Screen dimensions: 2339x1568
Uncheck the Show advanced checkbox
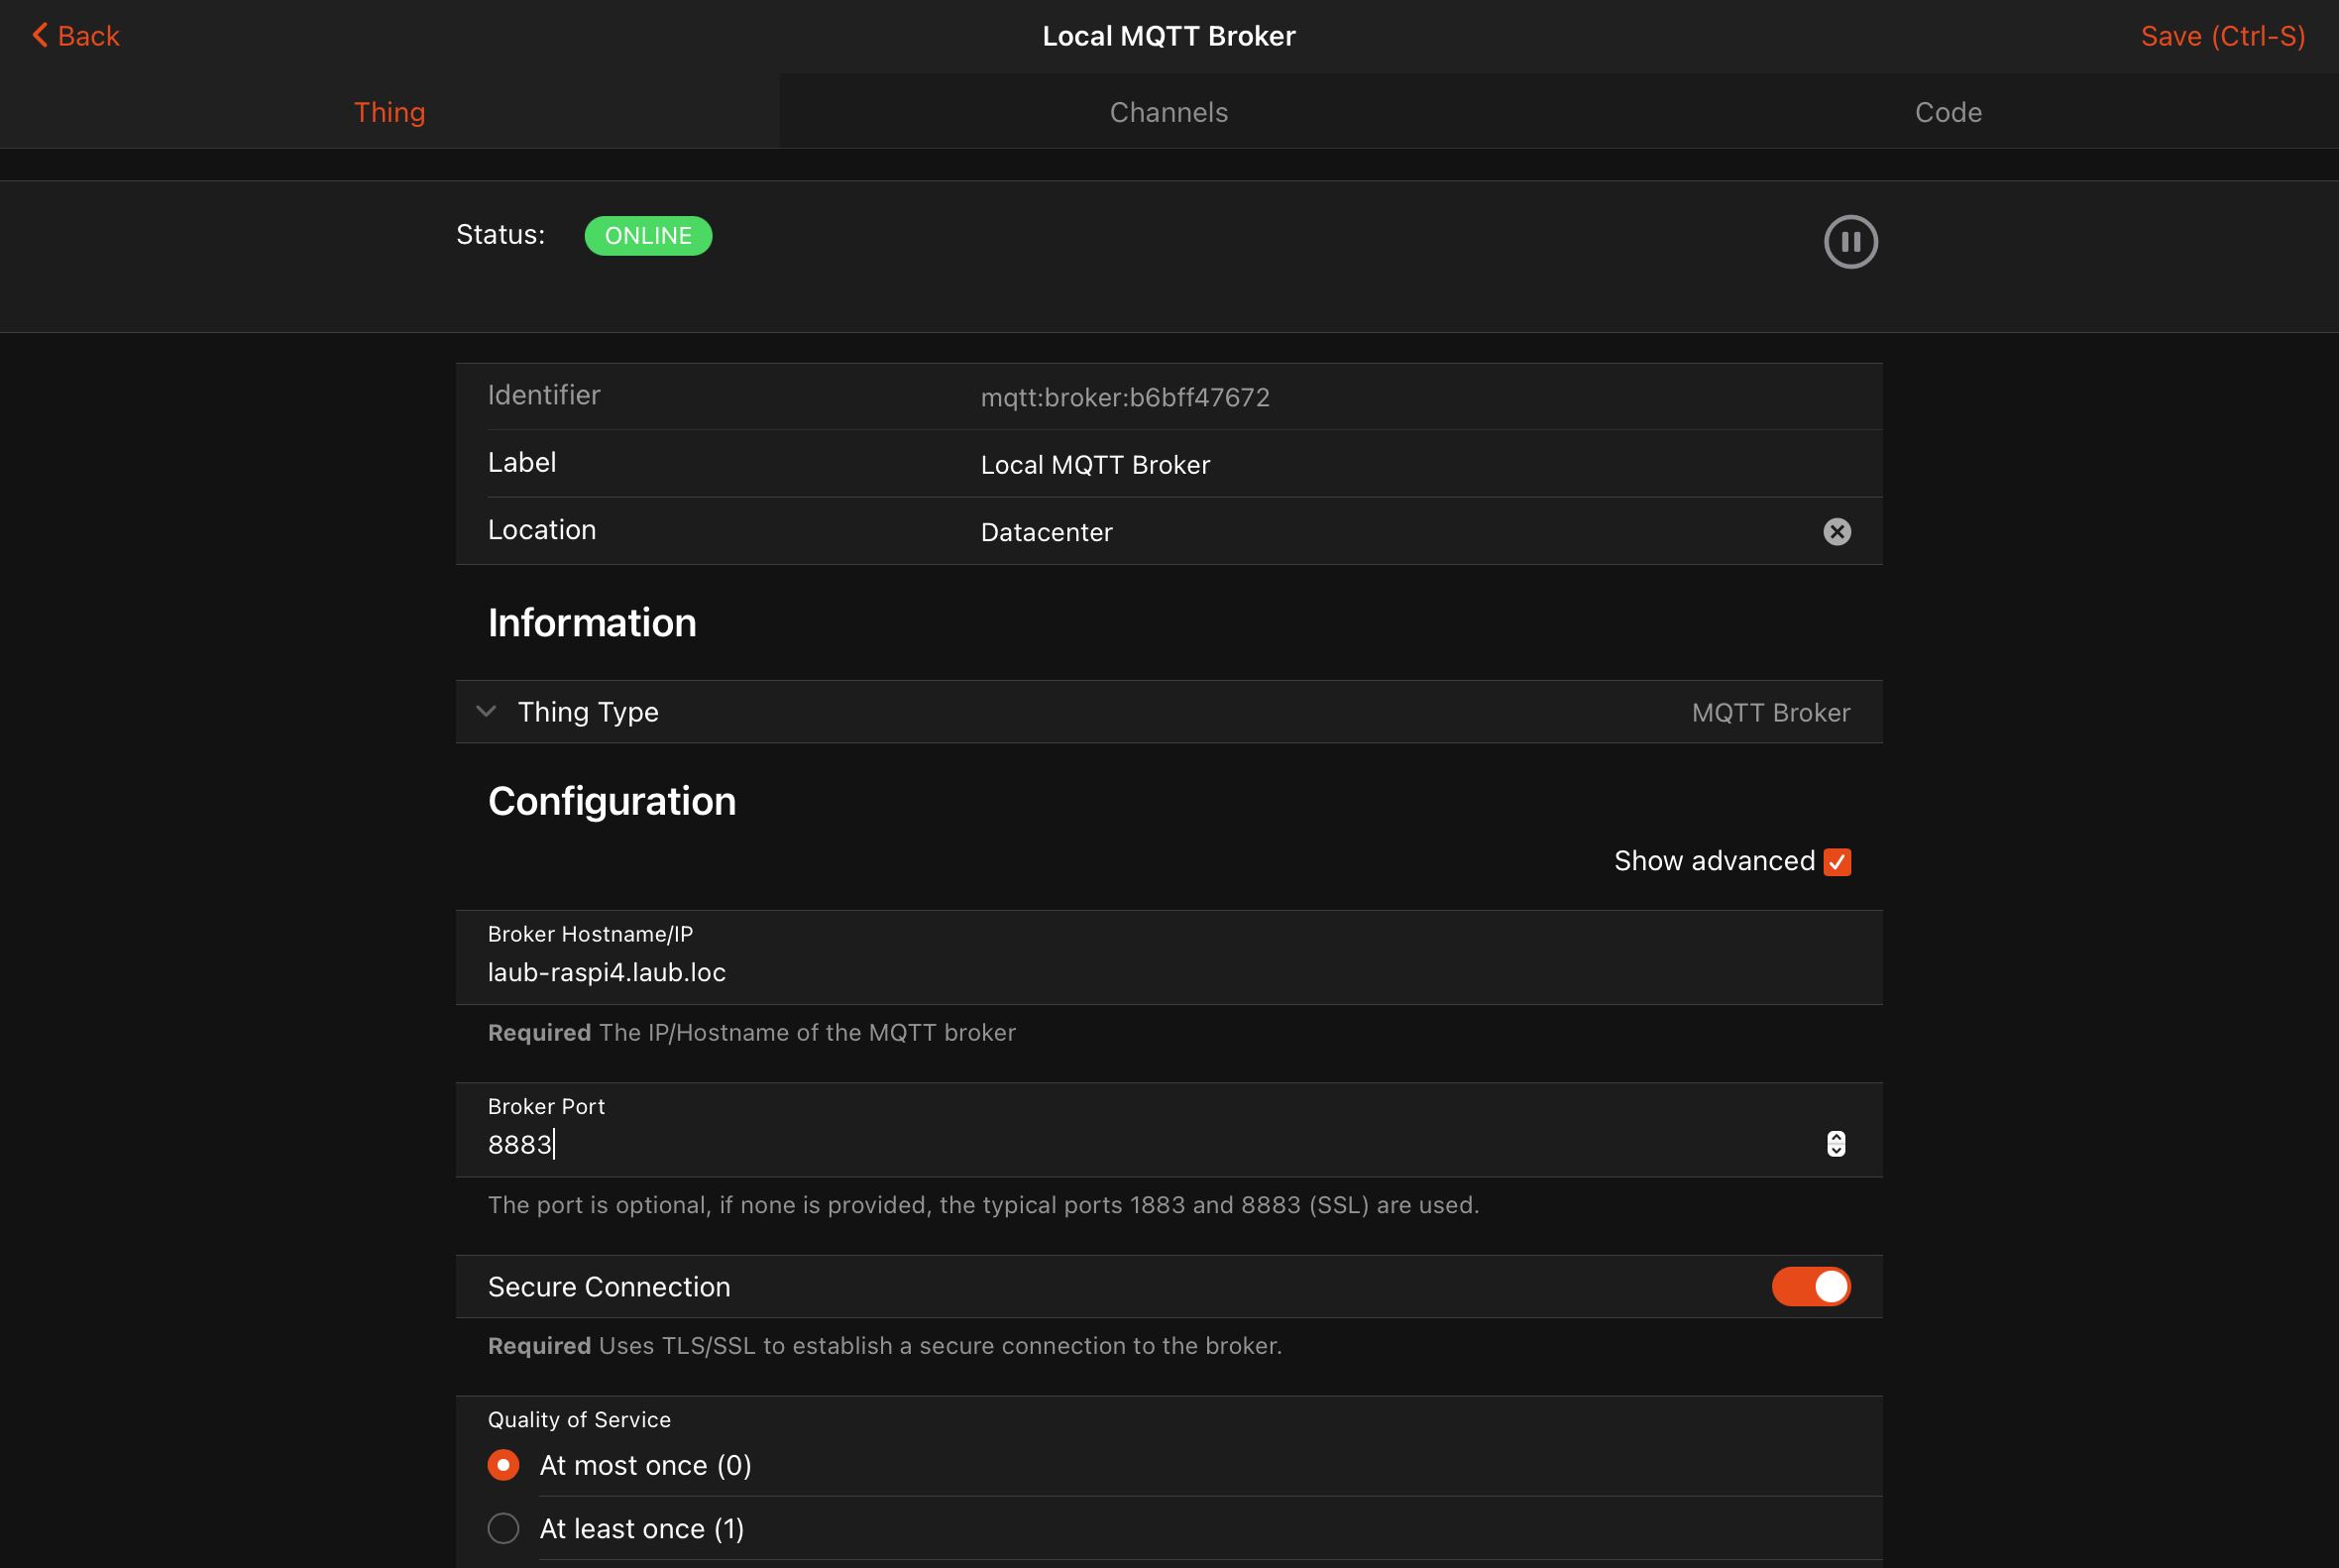[1837, 862]
